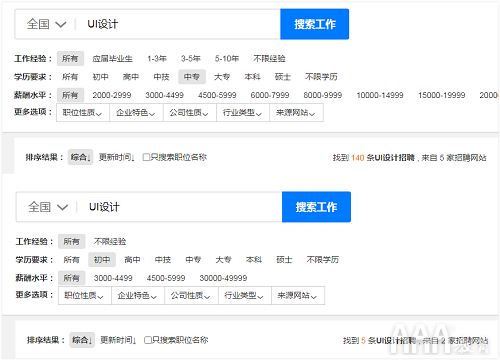Image resolution: width=500 pixels, height=360 pixels.
Task: Filter salary 3000-4499 in upper panel
Action: [164, 95]
